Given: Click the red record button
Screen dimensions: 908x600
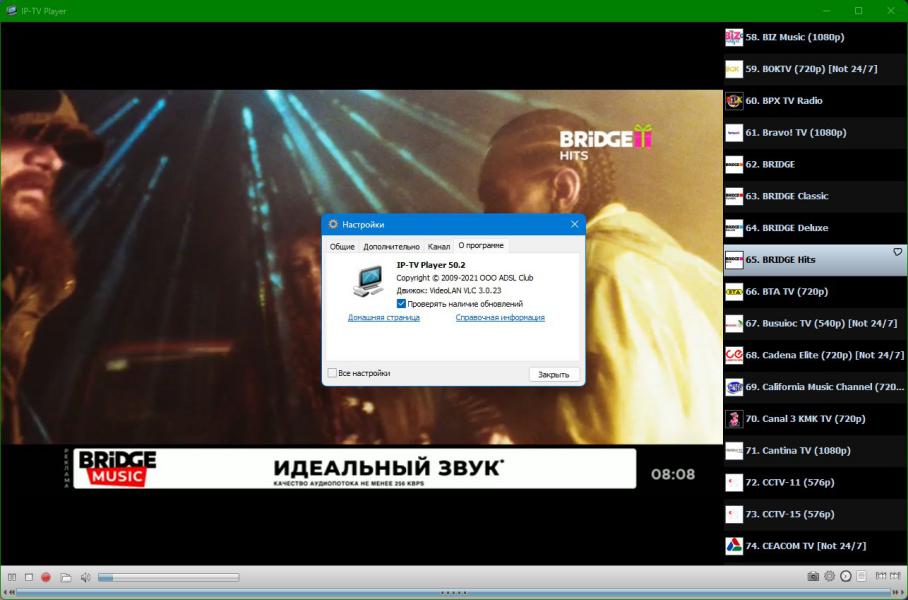Looking at the screenshot, I should (46, 577).
